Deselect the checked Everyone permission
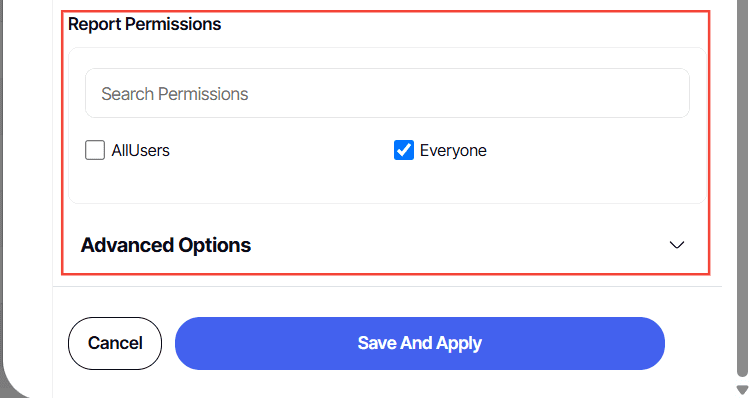Viewport: 751px width, 398px height. tap(404, 150)
